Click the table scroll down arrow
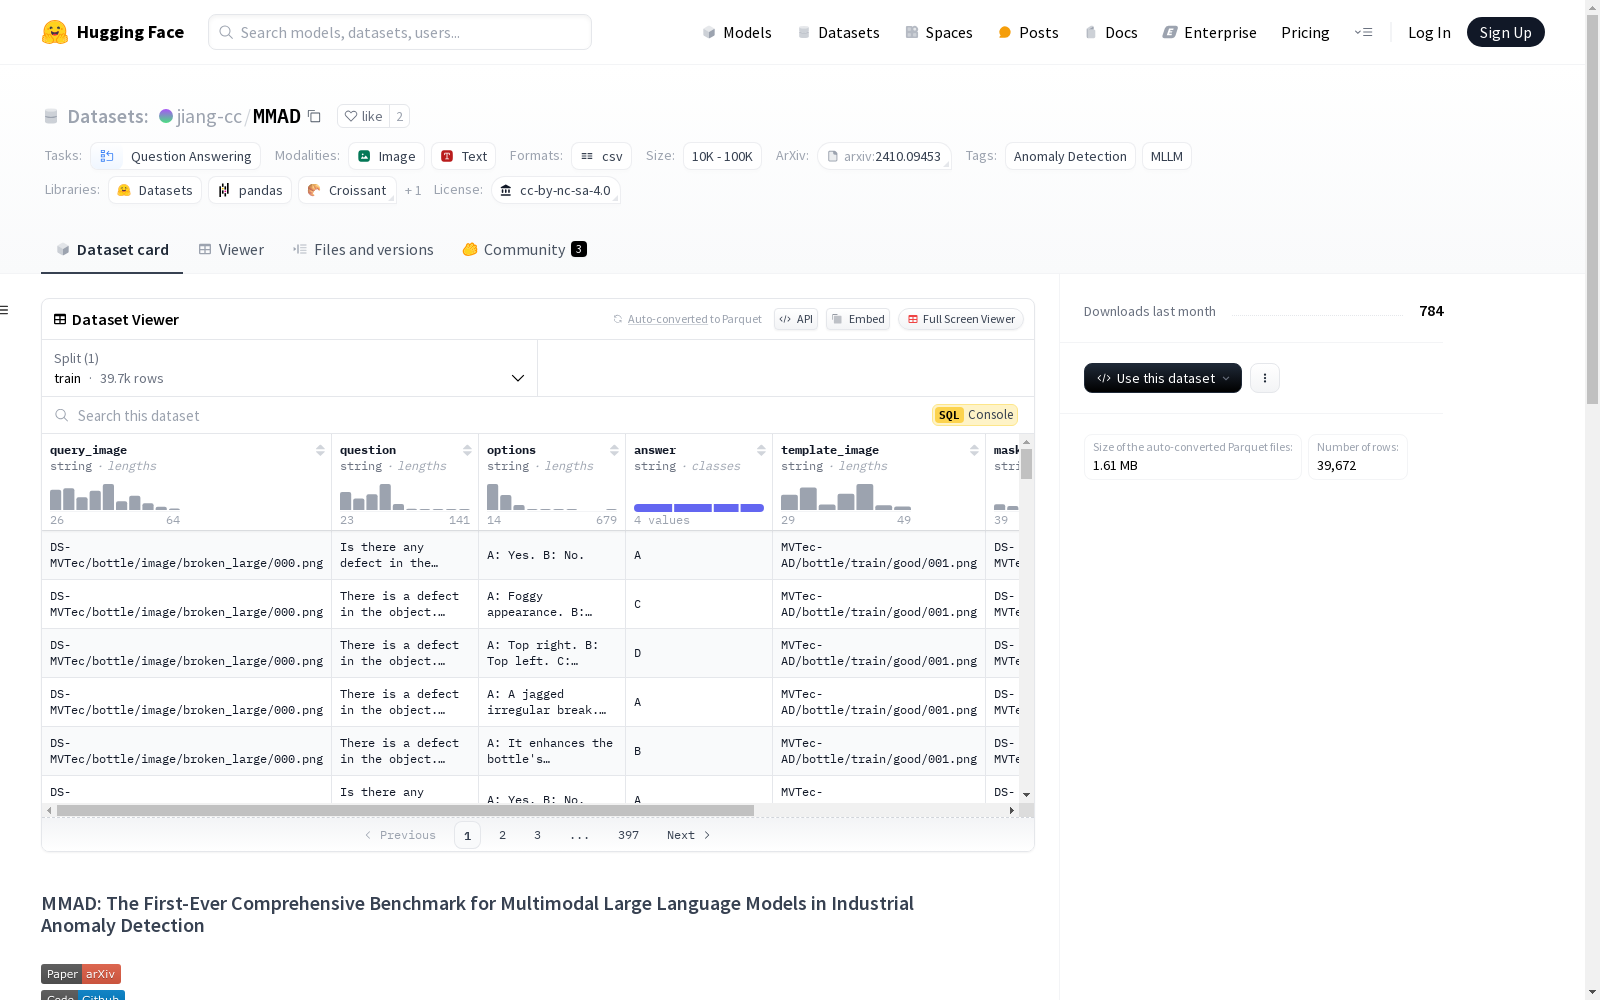The width and height of the screenshot is (1600, 1000). coord(1027,795)
